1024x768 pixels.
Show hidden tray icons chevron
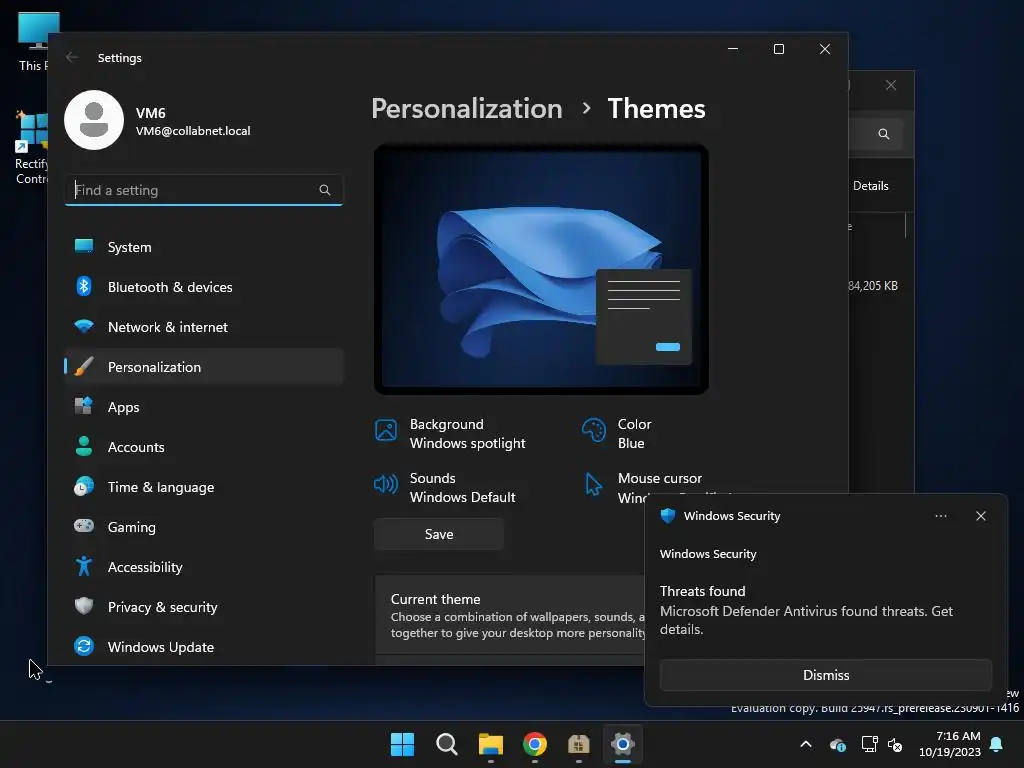pos(806,744)
